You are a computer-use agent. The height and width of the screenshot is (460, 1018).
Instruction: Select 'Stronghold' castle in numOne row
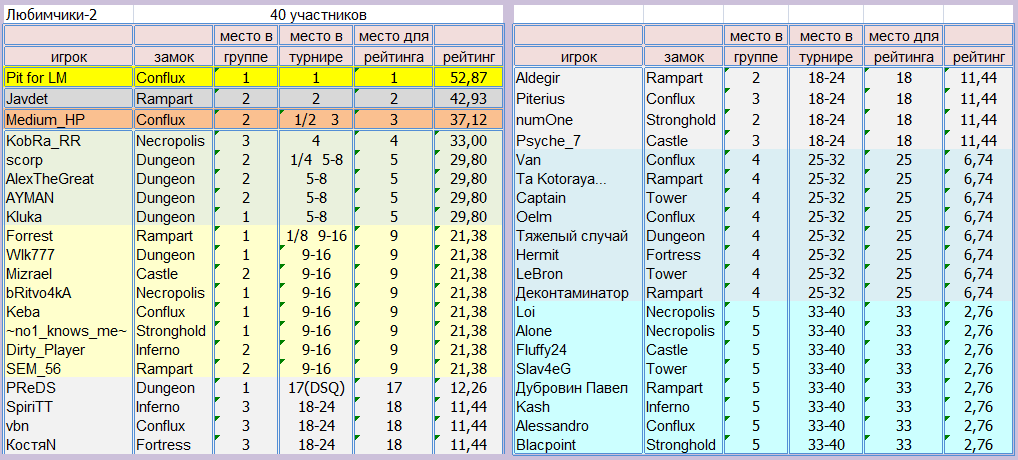[683, 120]
